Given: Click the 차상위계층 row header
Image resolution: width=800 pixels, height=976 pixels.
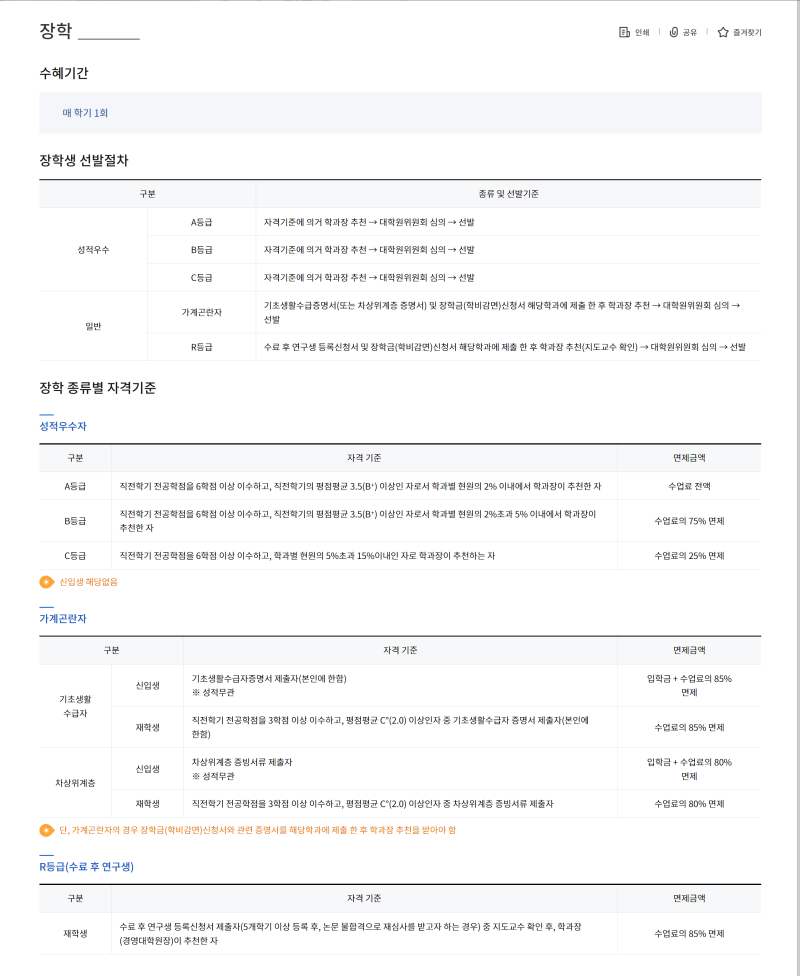Looking at the screenshot, I should point(75,783).
